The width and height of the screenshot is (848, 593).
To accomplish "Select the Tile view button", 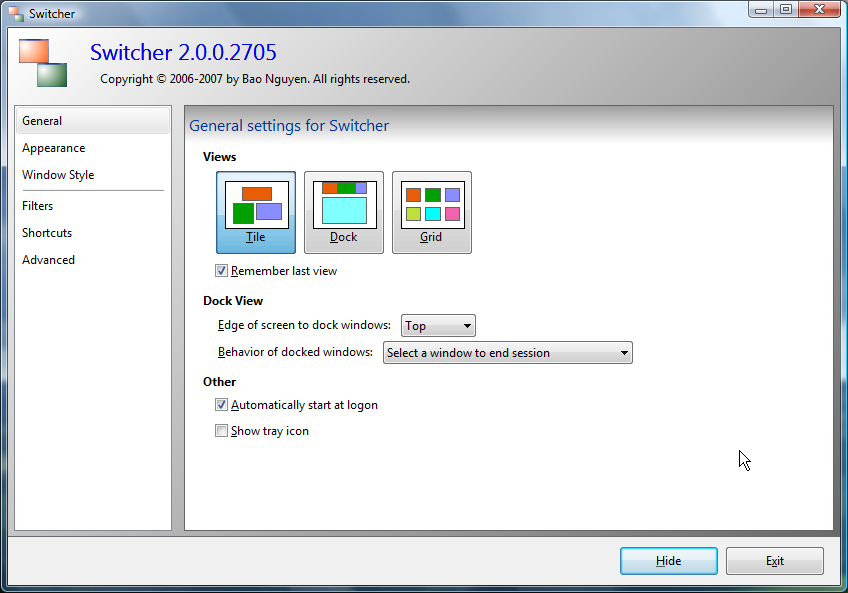I will point(256,212).
